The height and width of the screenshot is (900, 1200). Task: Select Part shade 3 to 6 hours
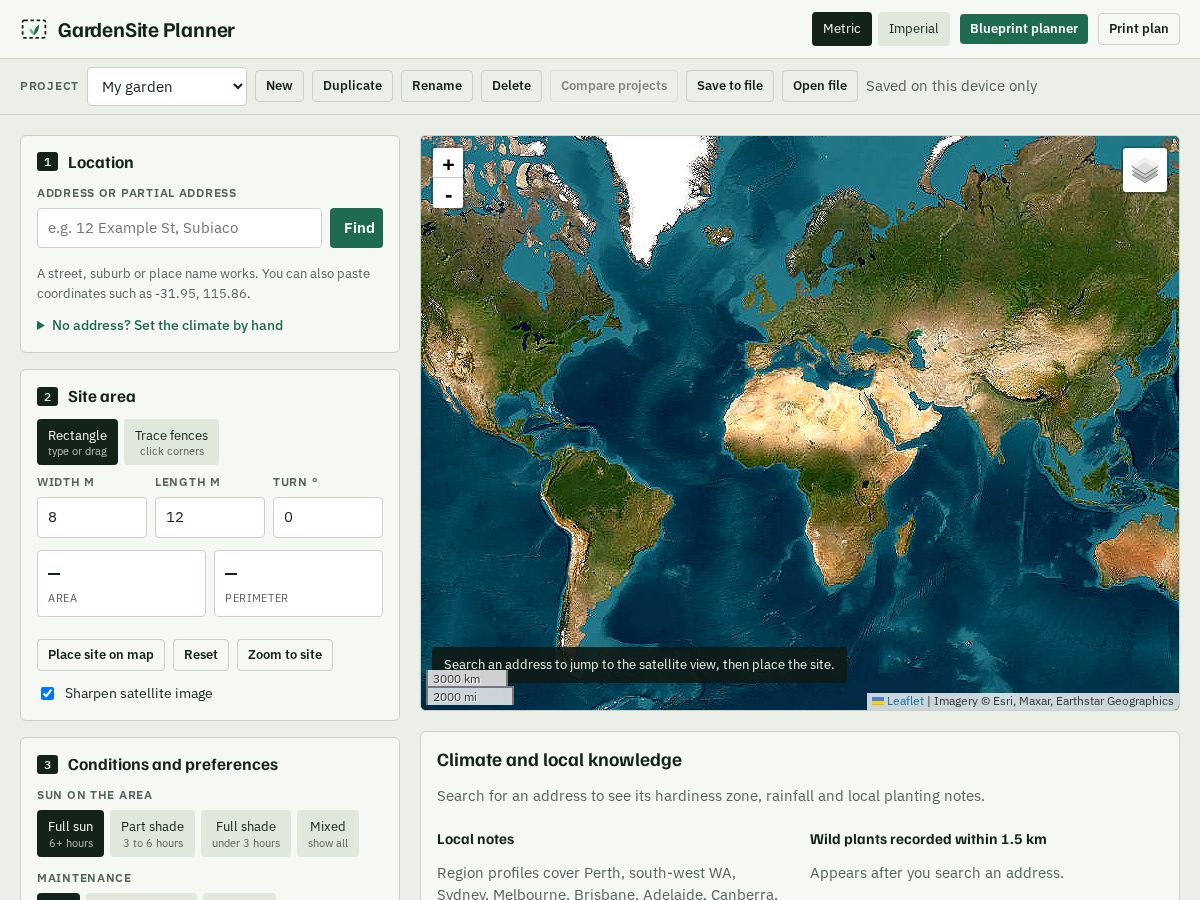click(x=153, y=834)
